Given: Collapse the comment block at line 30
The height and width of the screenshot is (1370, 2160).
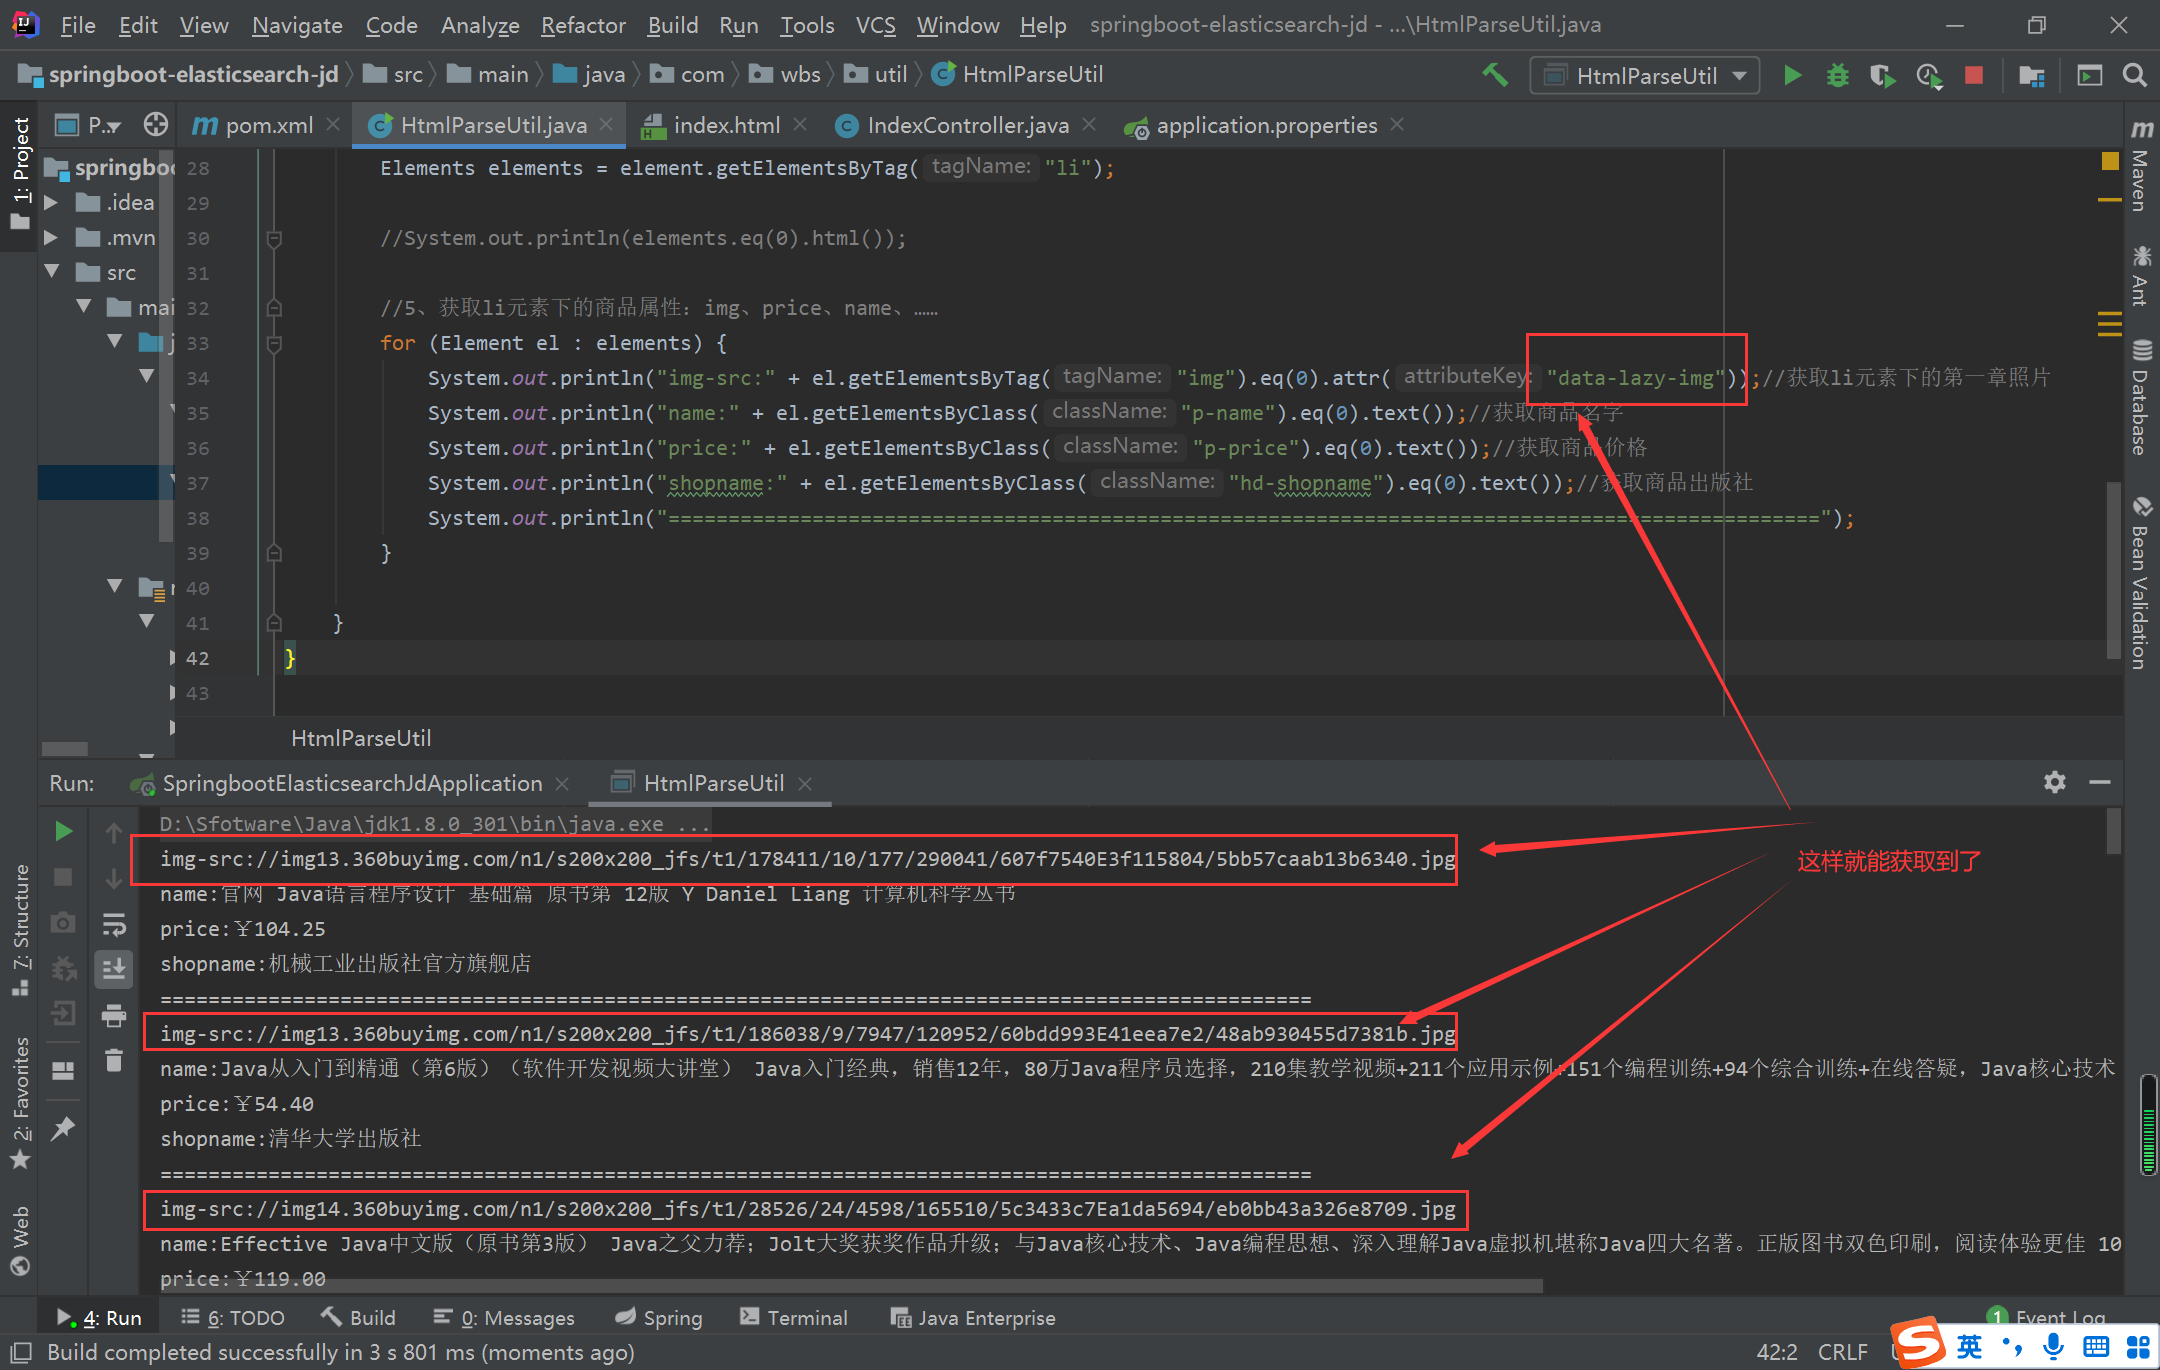Looking at the screenshot, I should point(274,238).
